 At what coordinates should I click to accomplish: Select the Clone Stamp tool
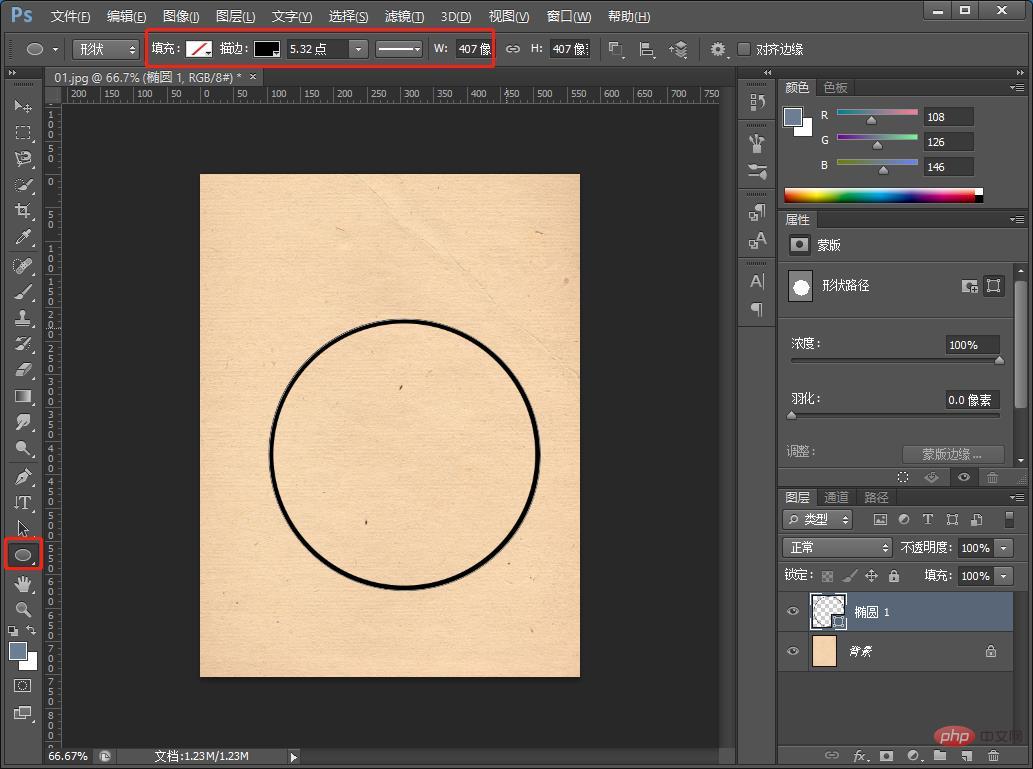[x=23, y=318]
